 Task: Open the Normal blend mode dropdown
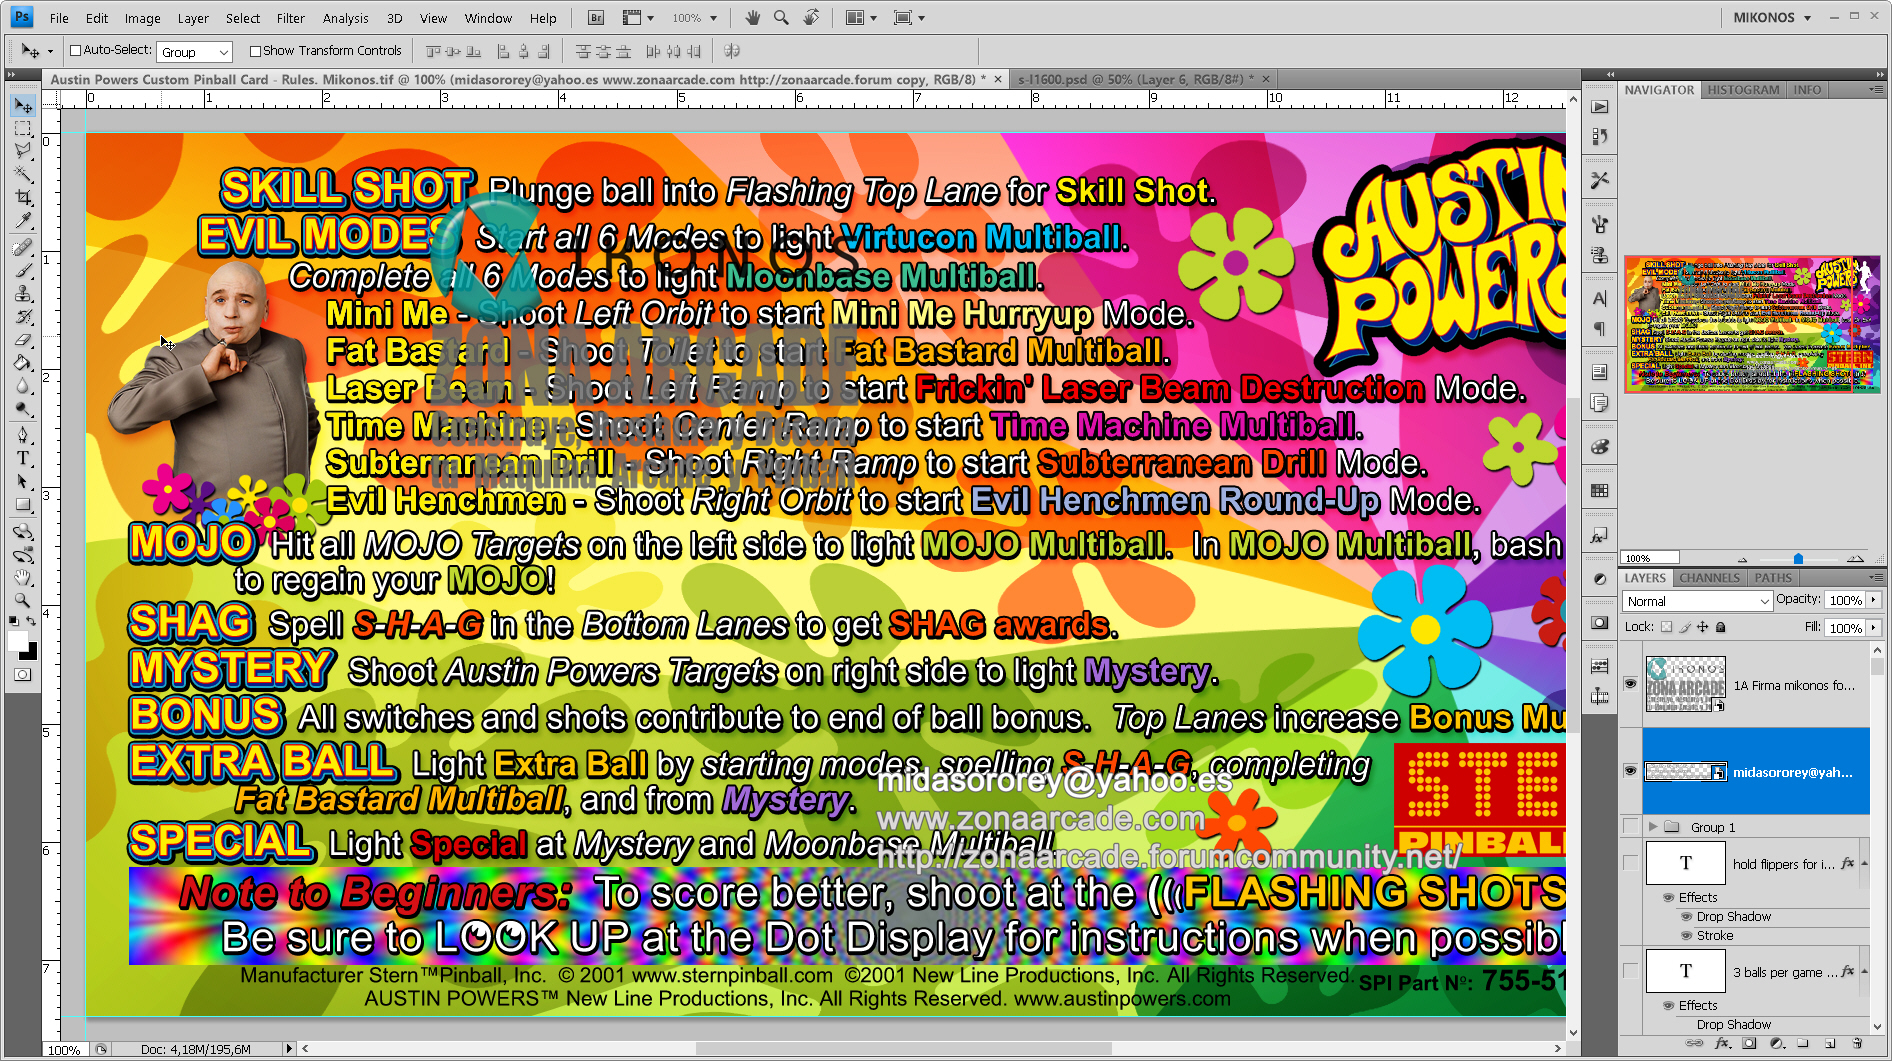1697,601
